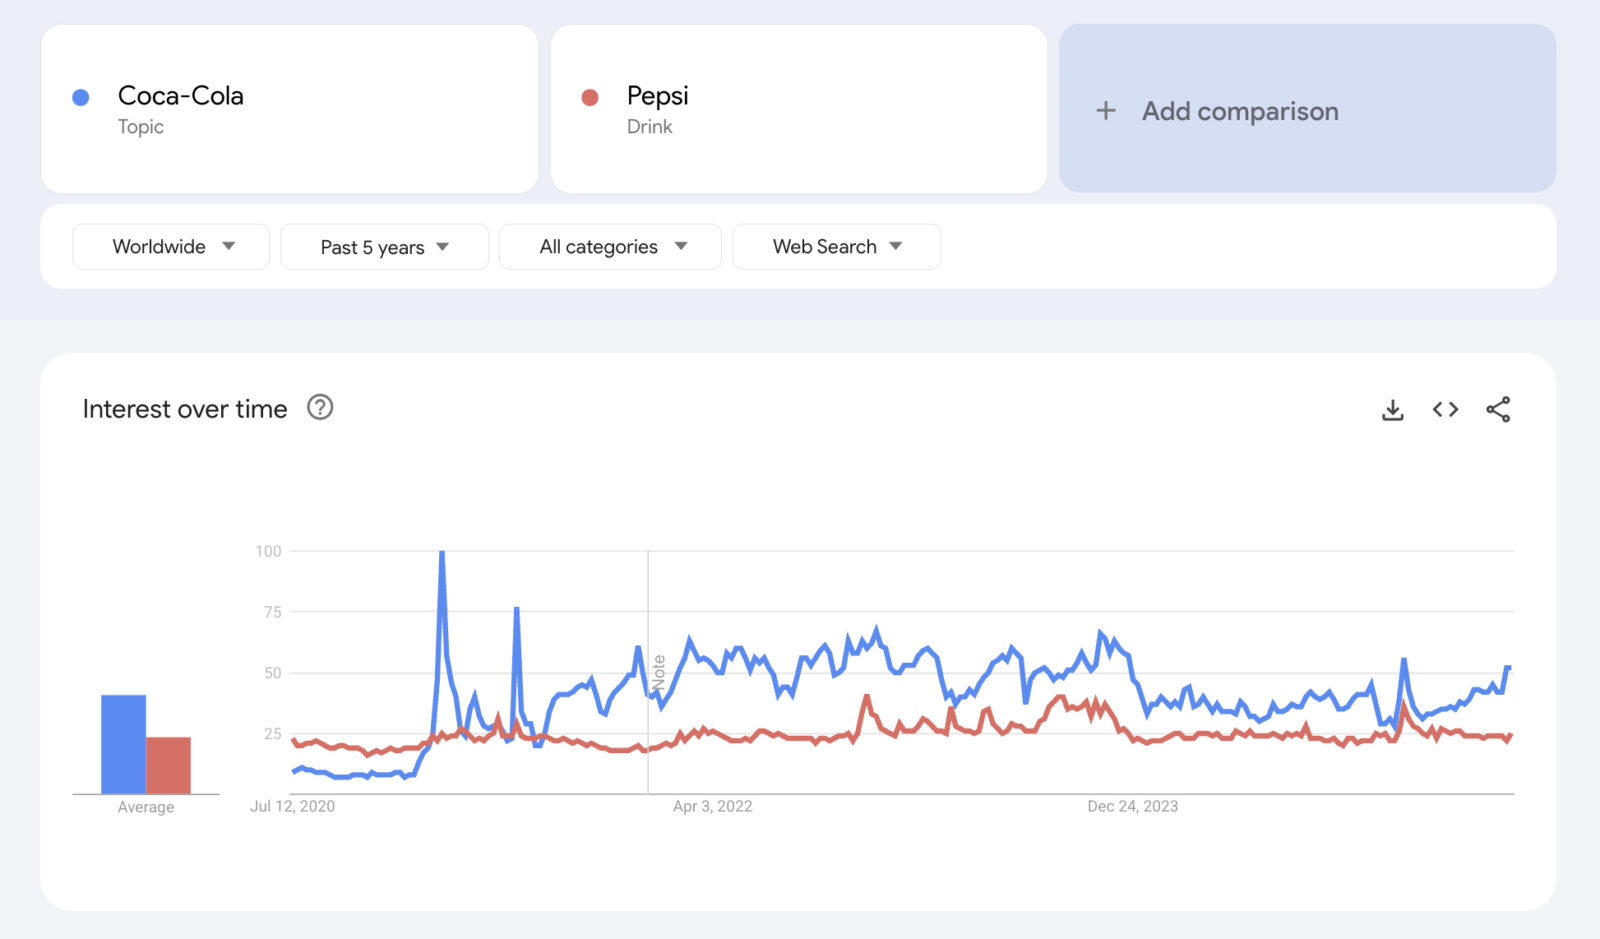This screenshot has width=1600, height=939.
Task: Open the Interest over time help icon
Action: tap(320, 408)
